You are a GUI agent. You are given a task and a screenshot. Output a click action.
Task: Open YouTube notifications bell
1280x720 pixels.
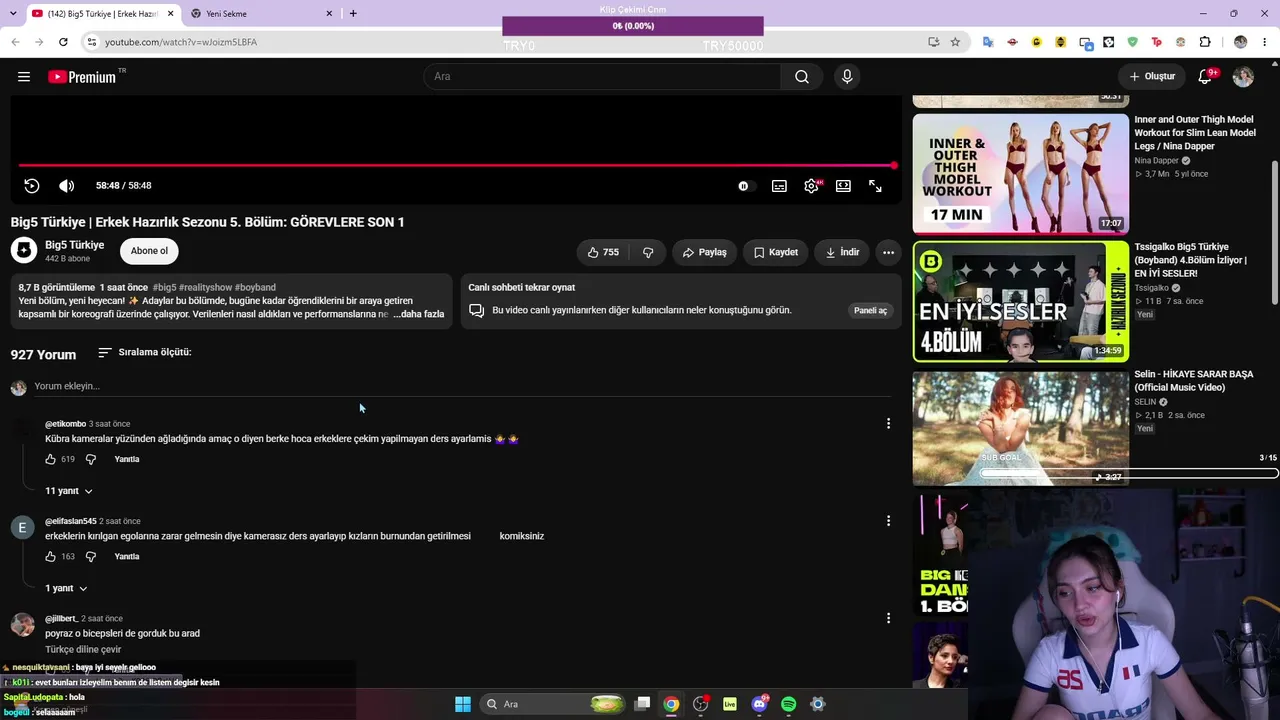pos(1205,77)
